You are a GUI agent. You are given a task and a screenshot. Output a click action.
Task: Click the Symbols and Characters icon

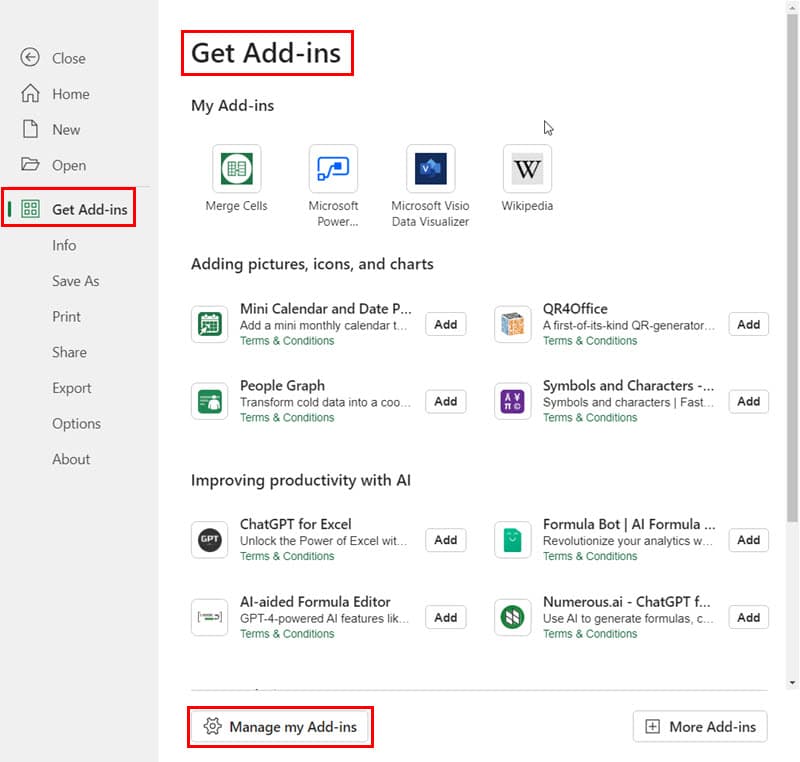point(512,401)
